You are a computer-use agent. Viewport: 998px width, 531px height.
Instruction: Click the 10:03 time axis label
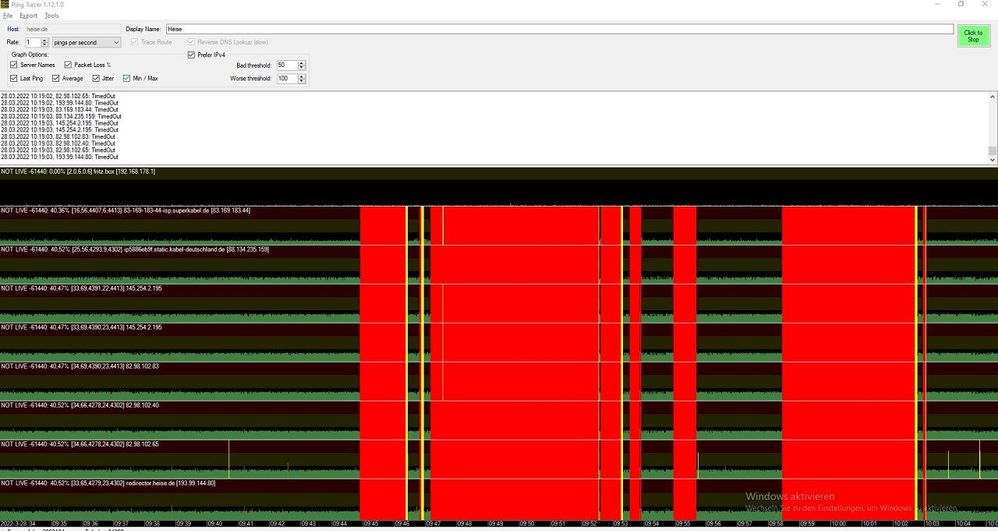[x=932, y=523]
